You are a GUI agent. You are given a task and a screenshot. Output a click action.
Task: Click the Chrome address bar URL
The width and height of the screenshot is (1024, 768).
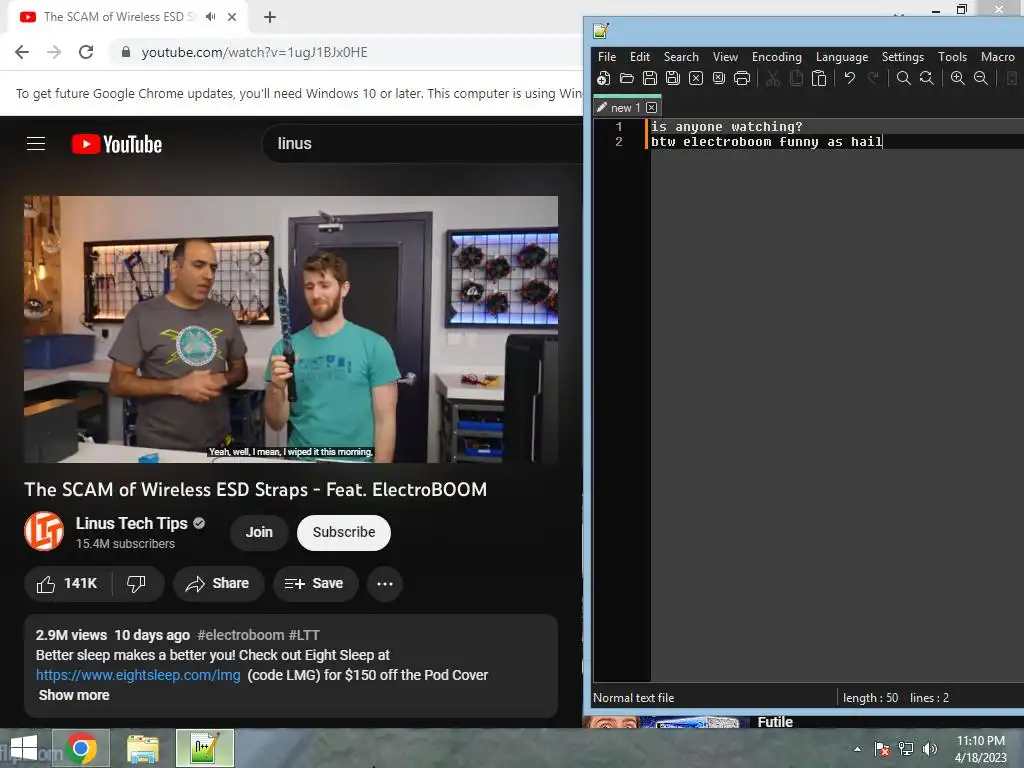point(254,52)
